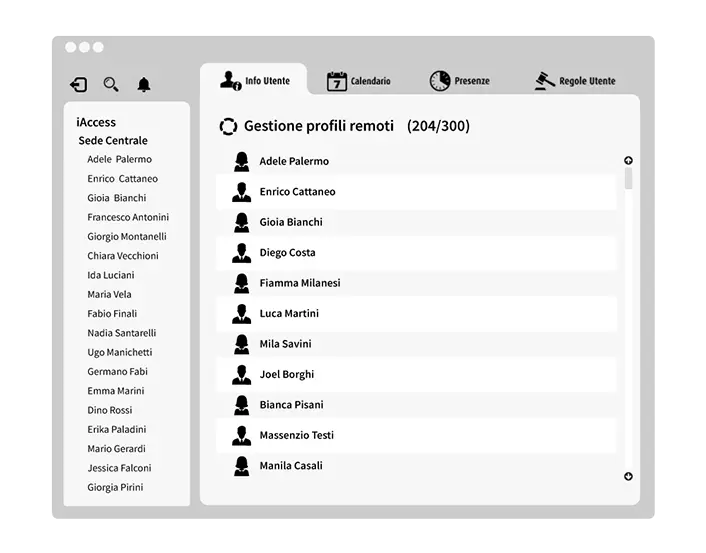706x553 pixels.
Task: Click Bianca Pisani's avatar icon
Action: (x=242, y=405)
